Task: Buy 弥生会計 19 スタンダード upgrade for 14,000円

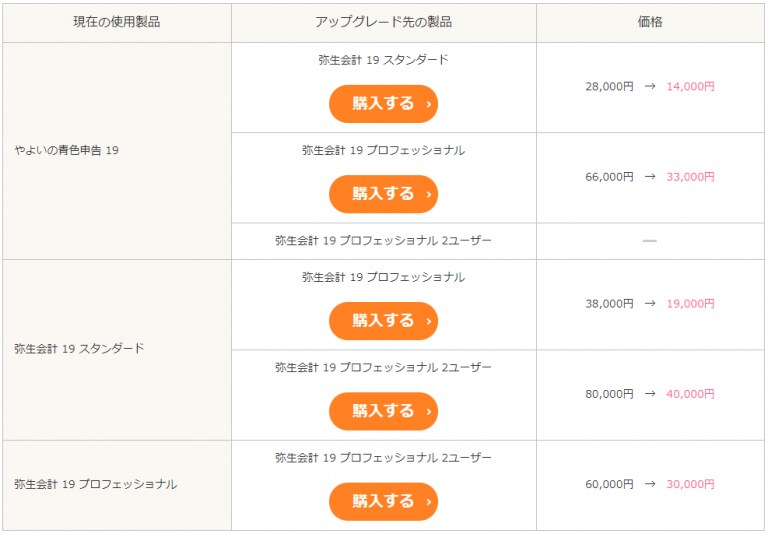Action: coord(383,104)
